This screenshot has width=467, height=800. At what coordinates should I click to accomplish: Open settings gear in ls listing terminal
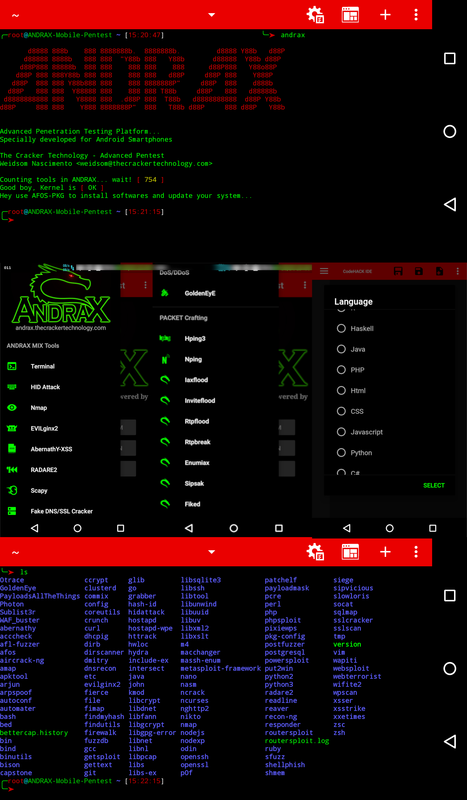(315, 552)
